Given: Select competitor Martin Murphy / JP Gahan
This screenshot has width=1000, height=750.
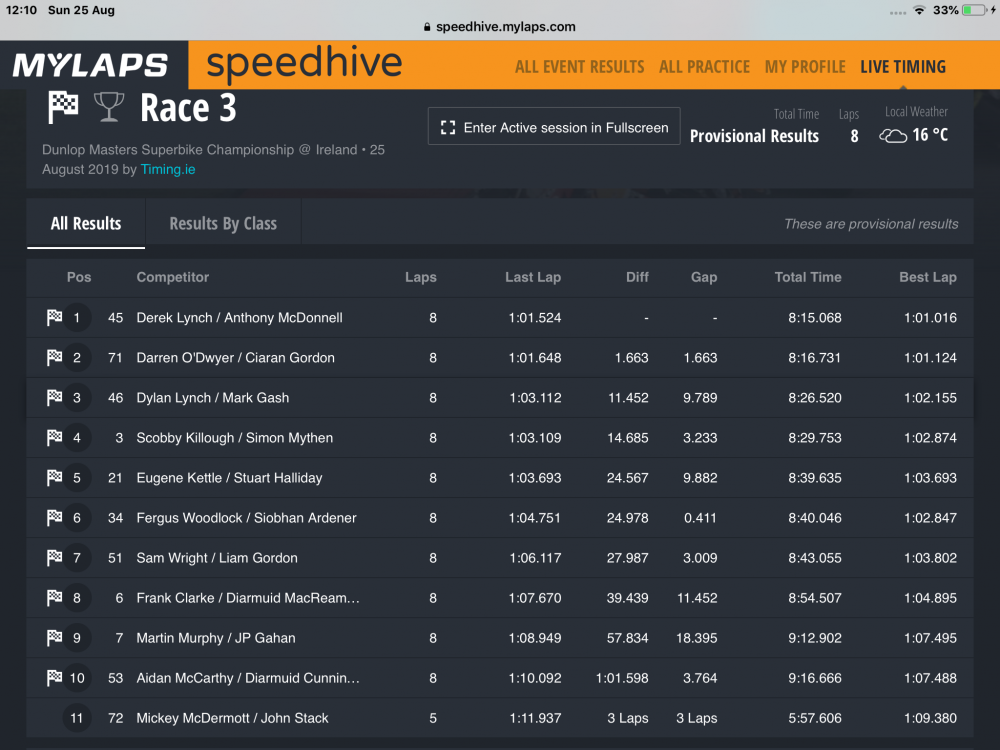Looking at the screenshot, I should coord(216,638).
